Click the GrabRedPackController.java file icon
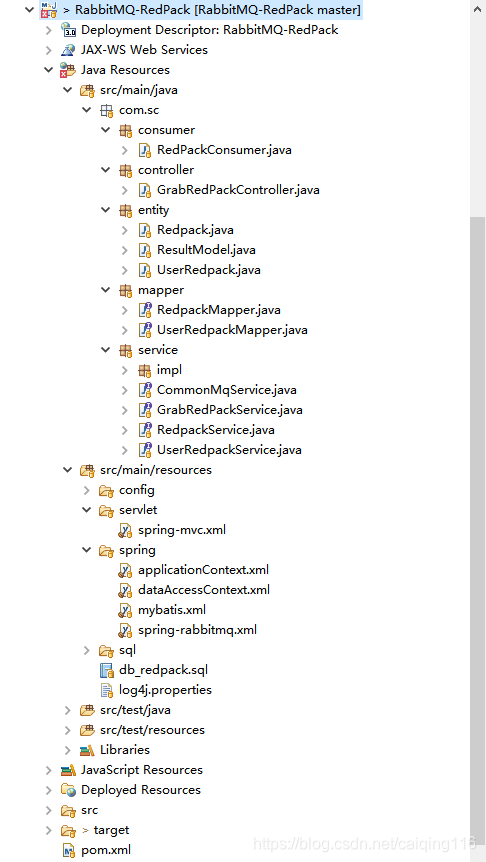Viewport: 486px width, 862px height. (144, 190)
